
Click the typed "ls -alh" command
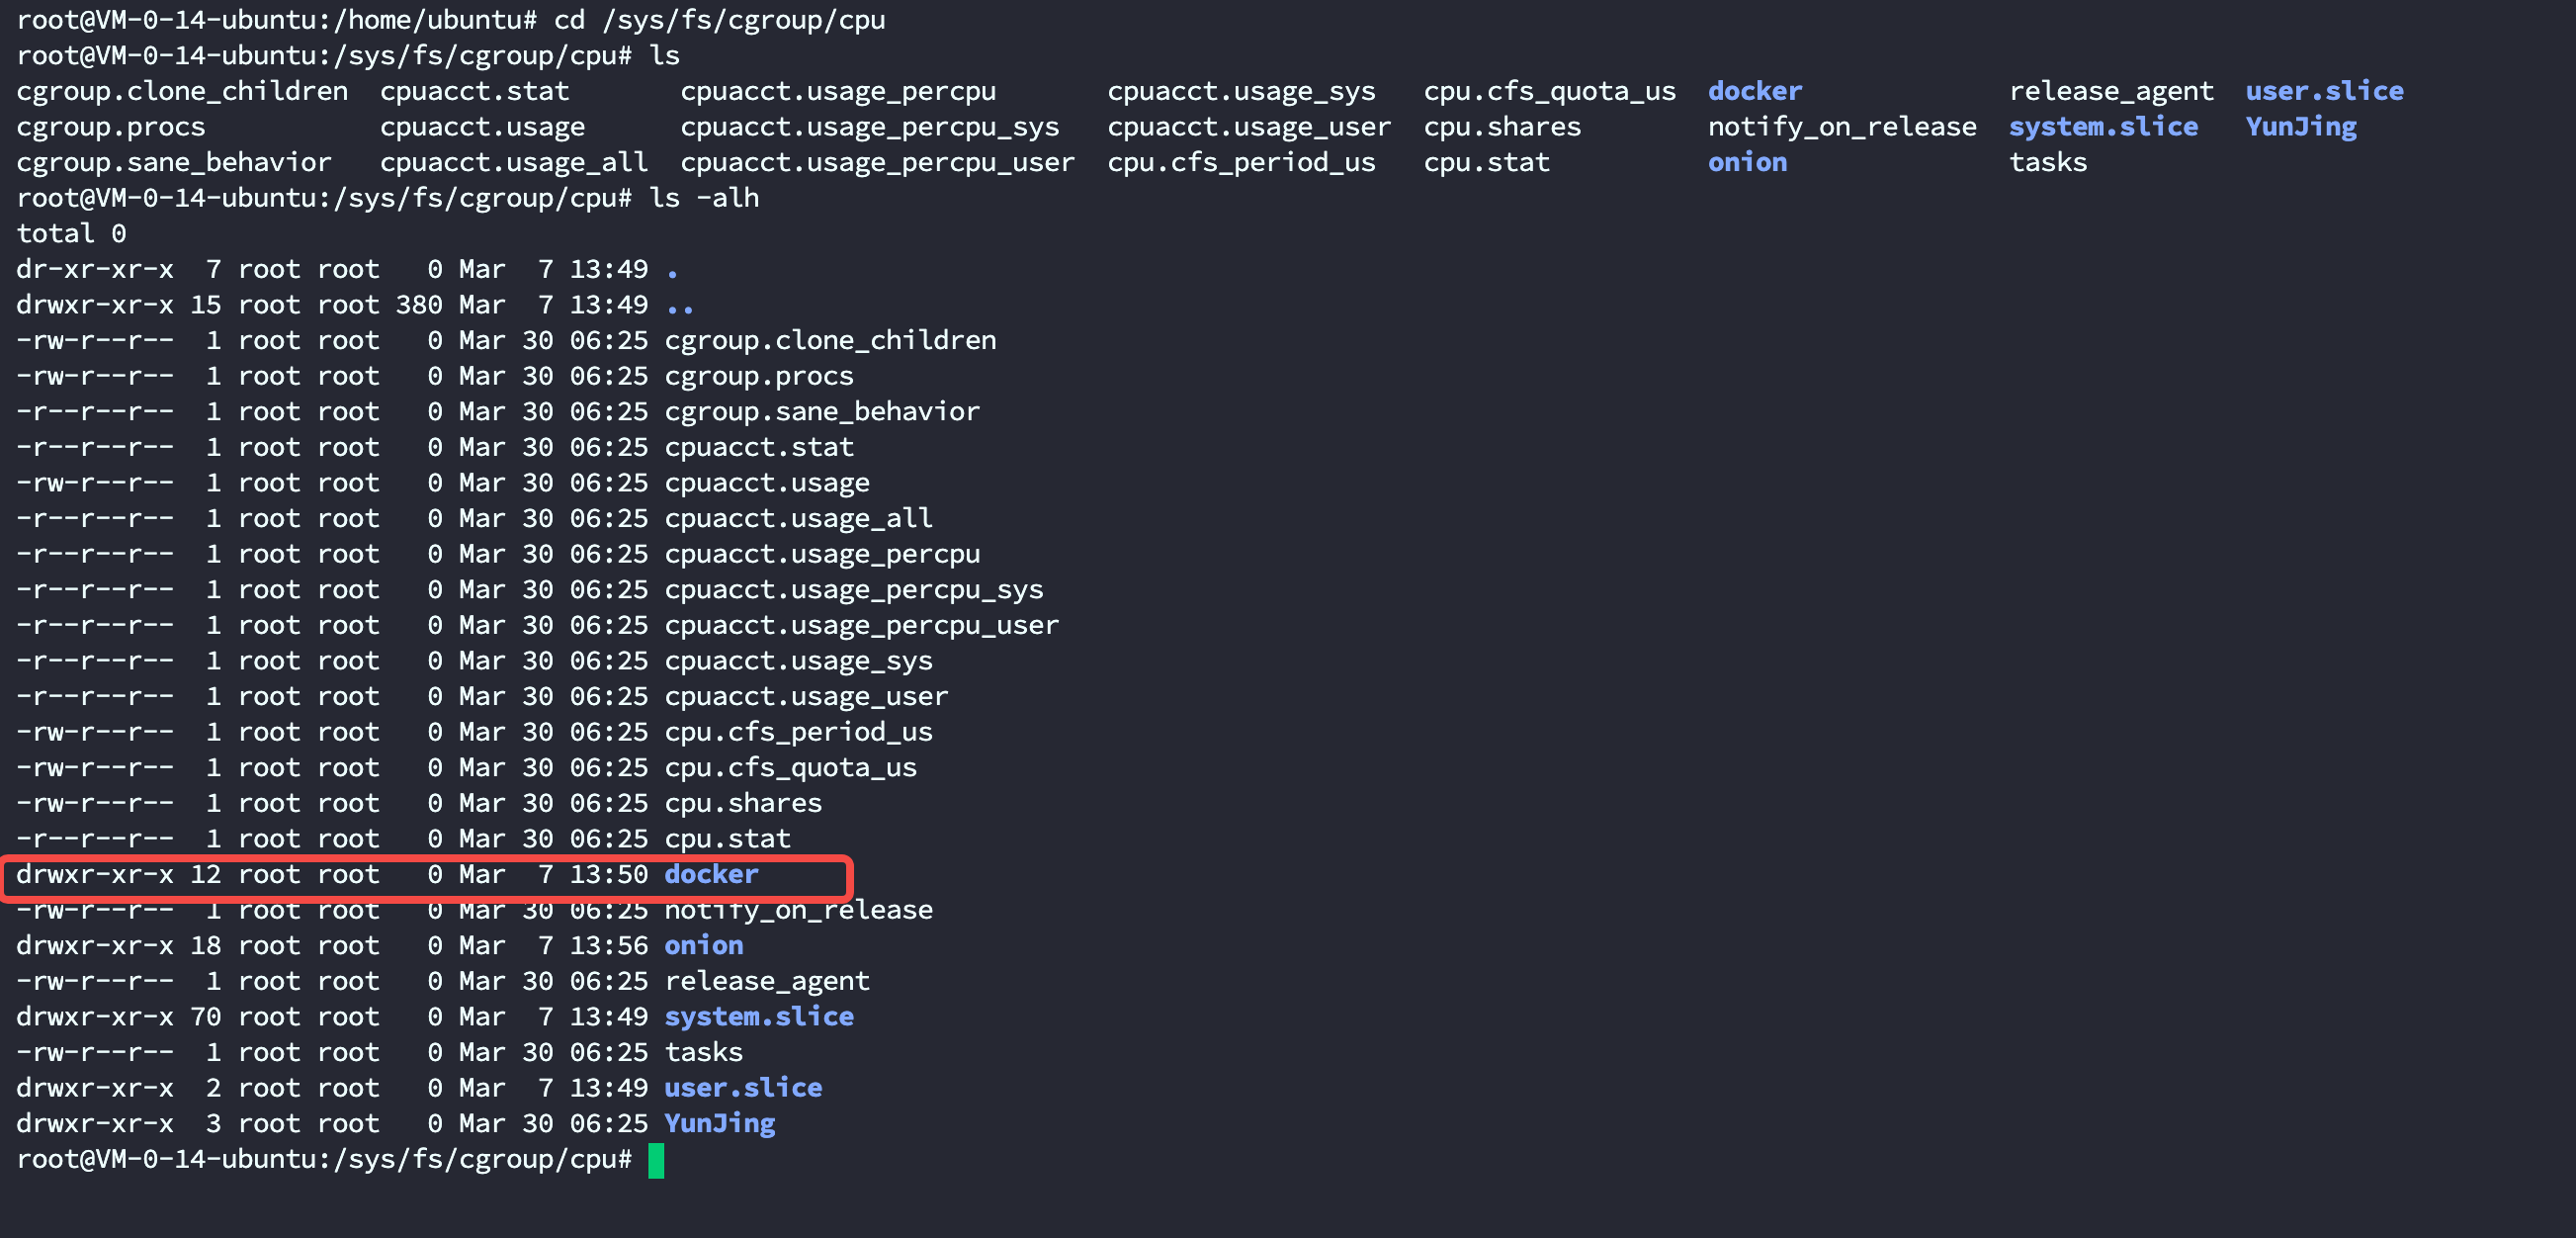point(704,198)
